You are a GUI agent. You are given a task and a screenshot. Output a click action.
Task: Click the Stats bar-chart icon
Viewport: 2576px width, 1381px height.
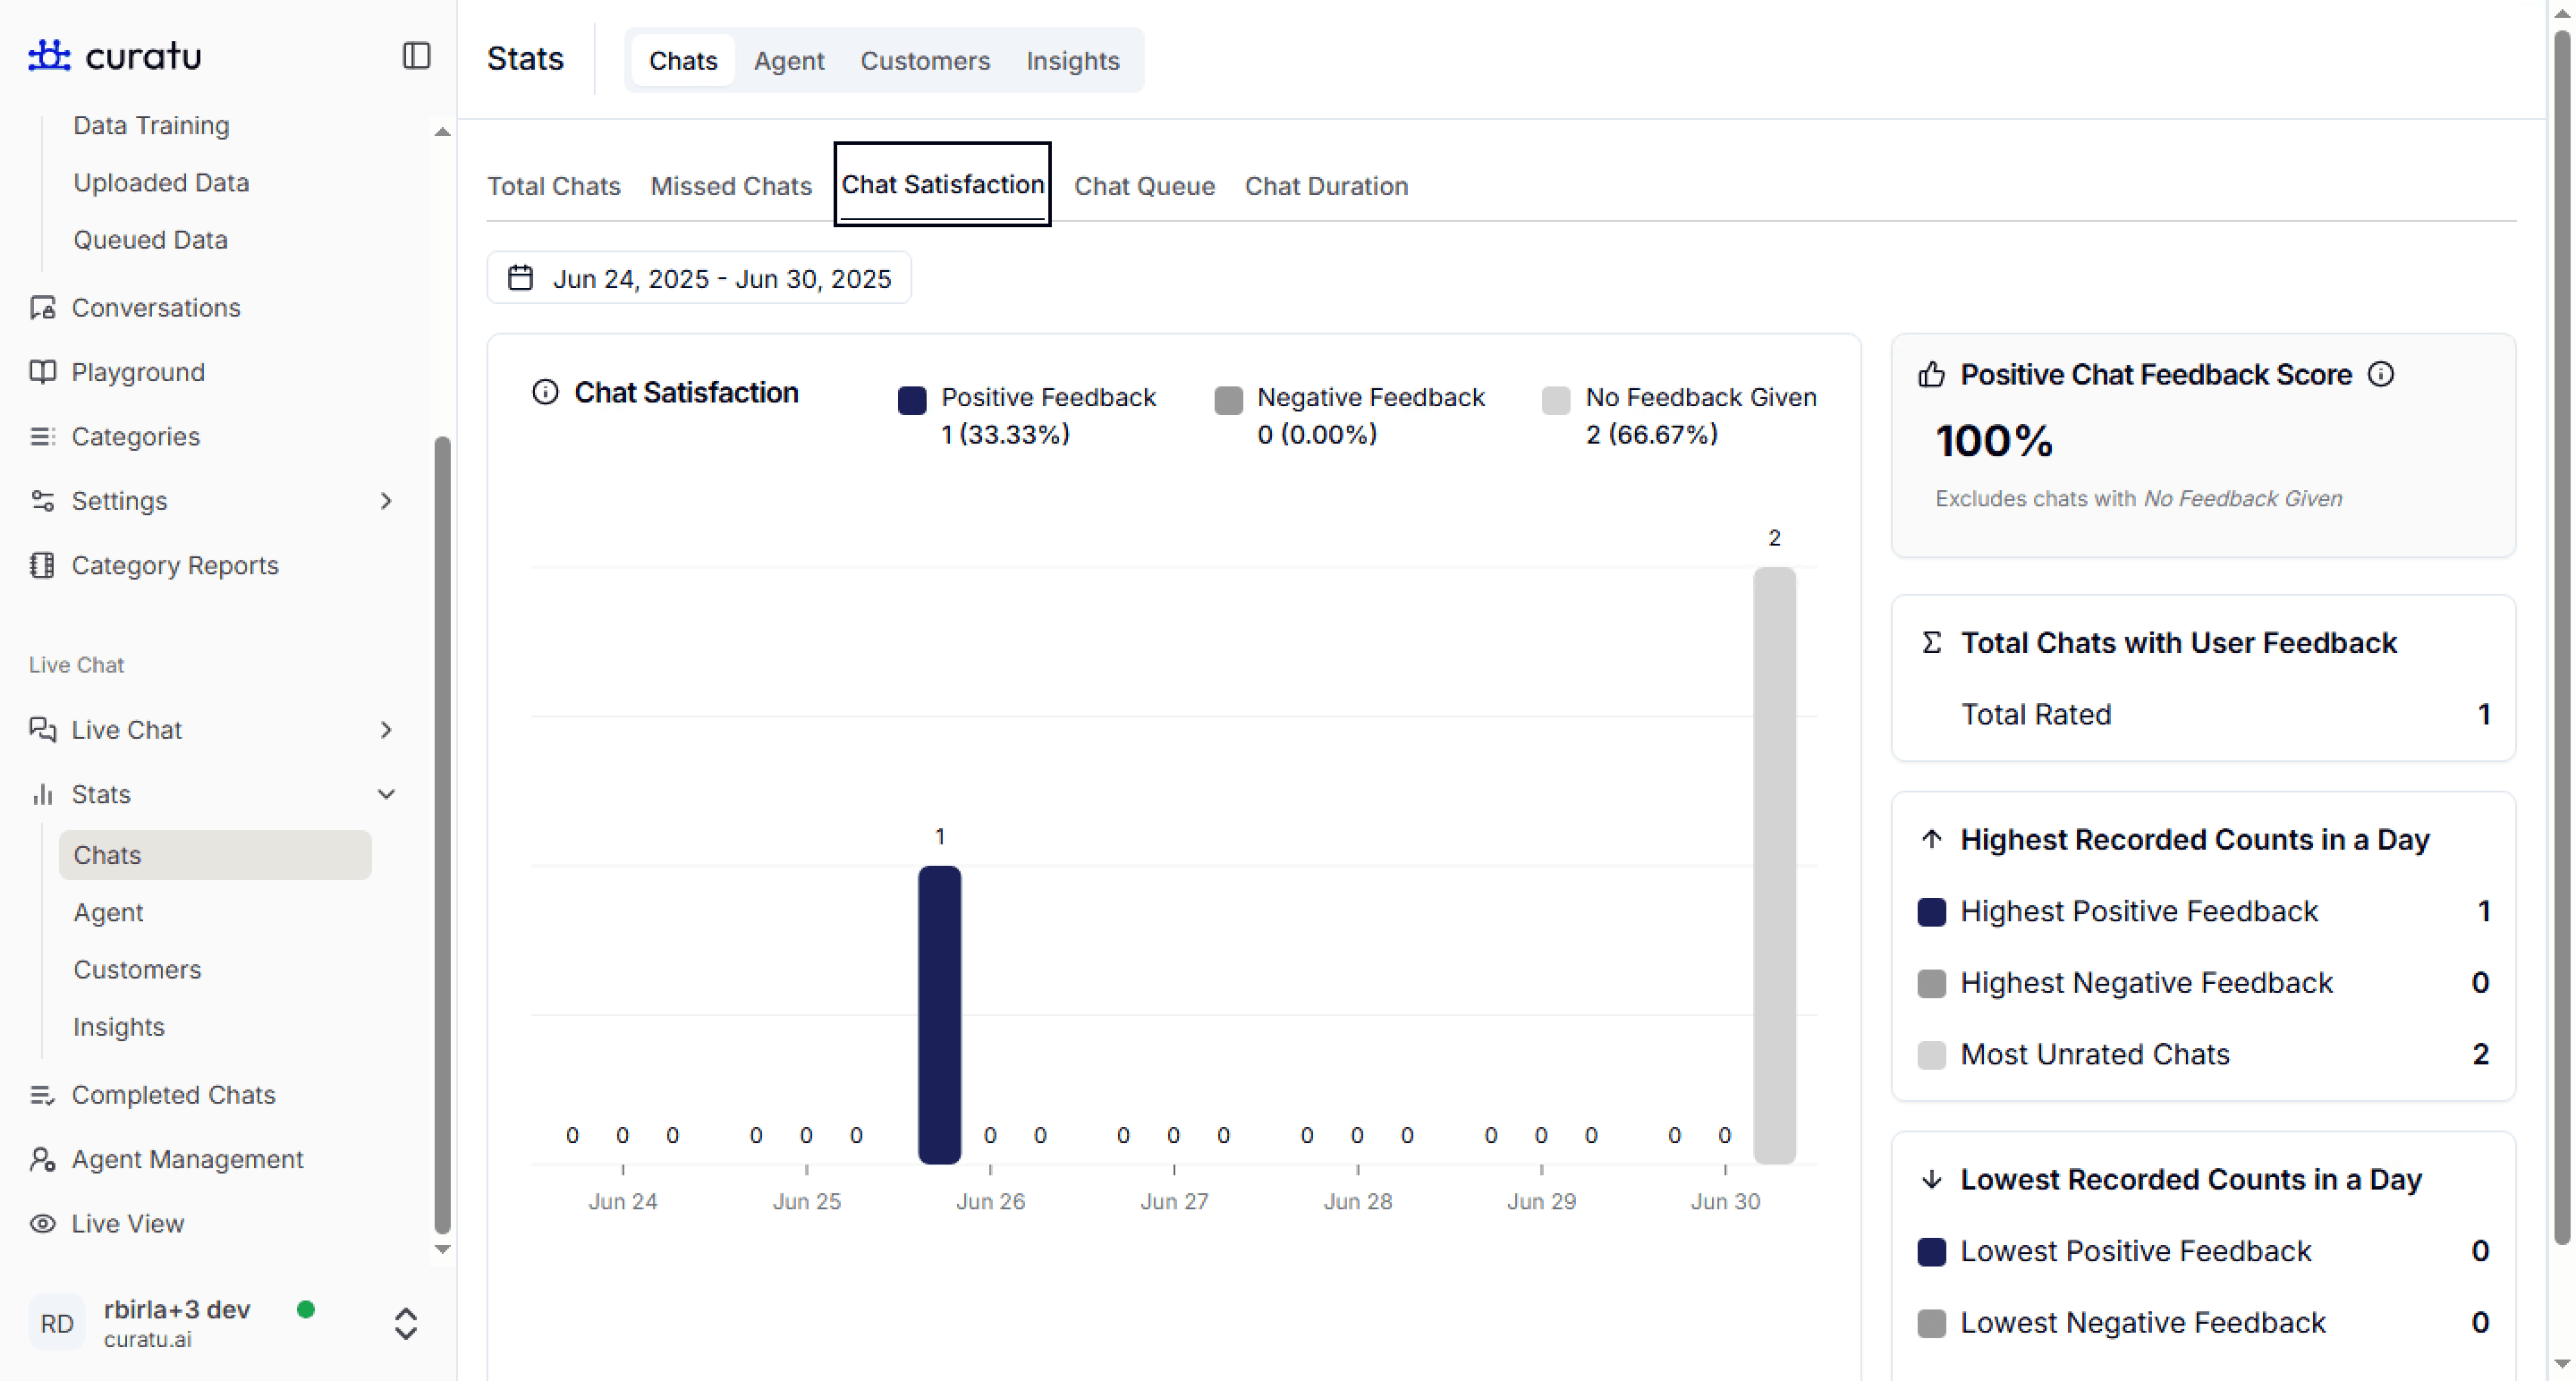42,794
